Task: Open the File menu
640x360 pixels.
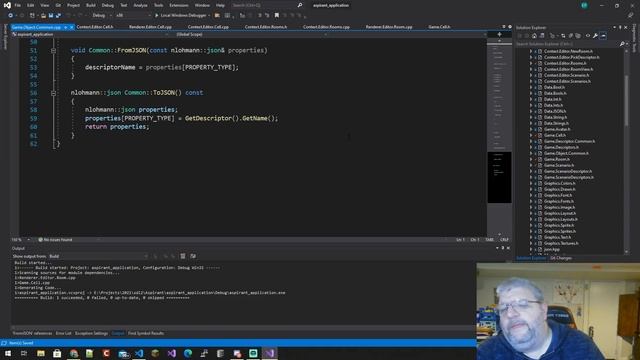Action: [18, 5]
